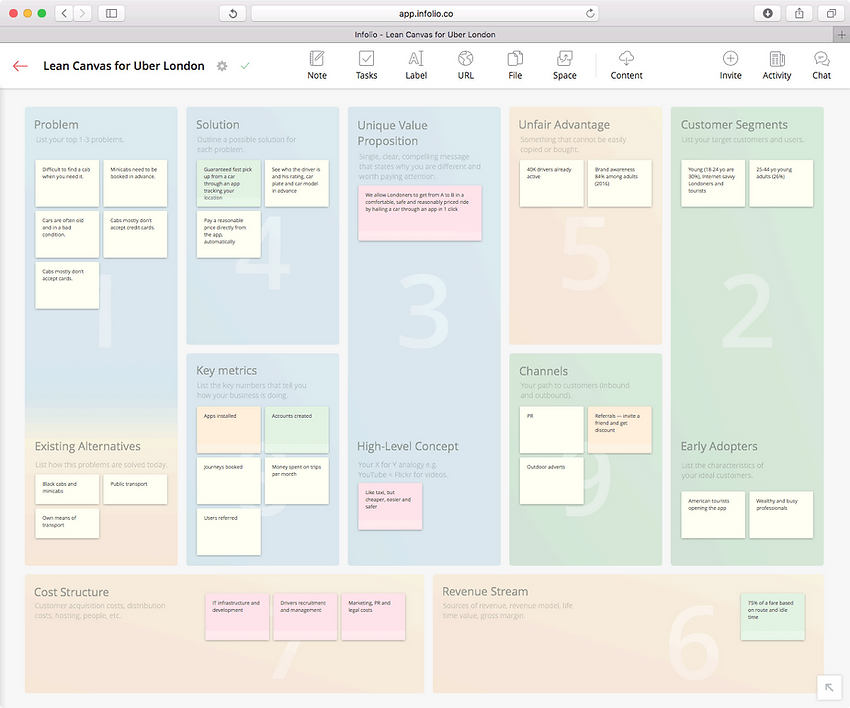Open Safari downloads list
Viewport: 850px width, 708px height.
(767, 13)
